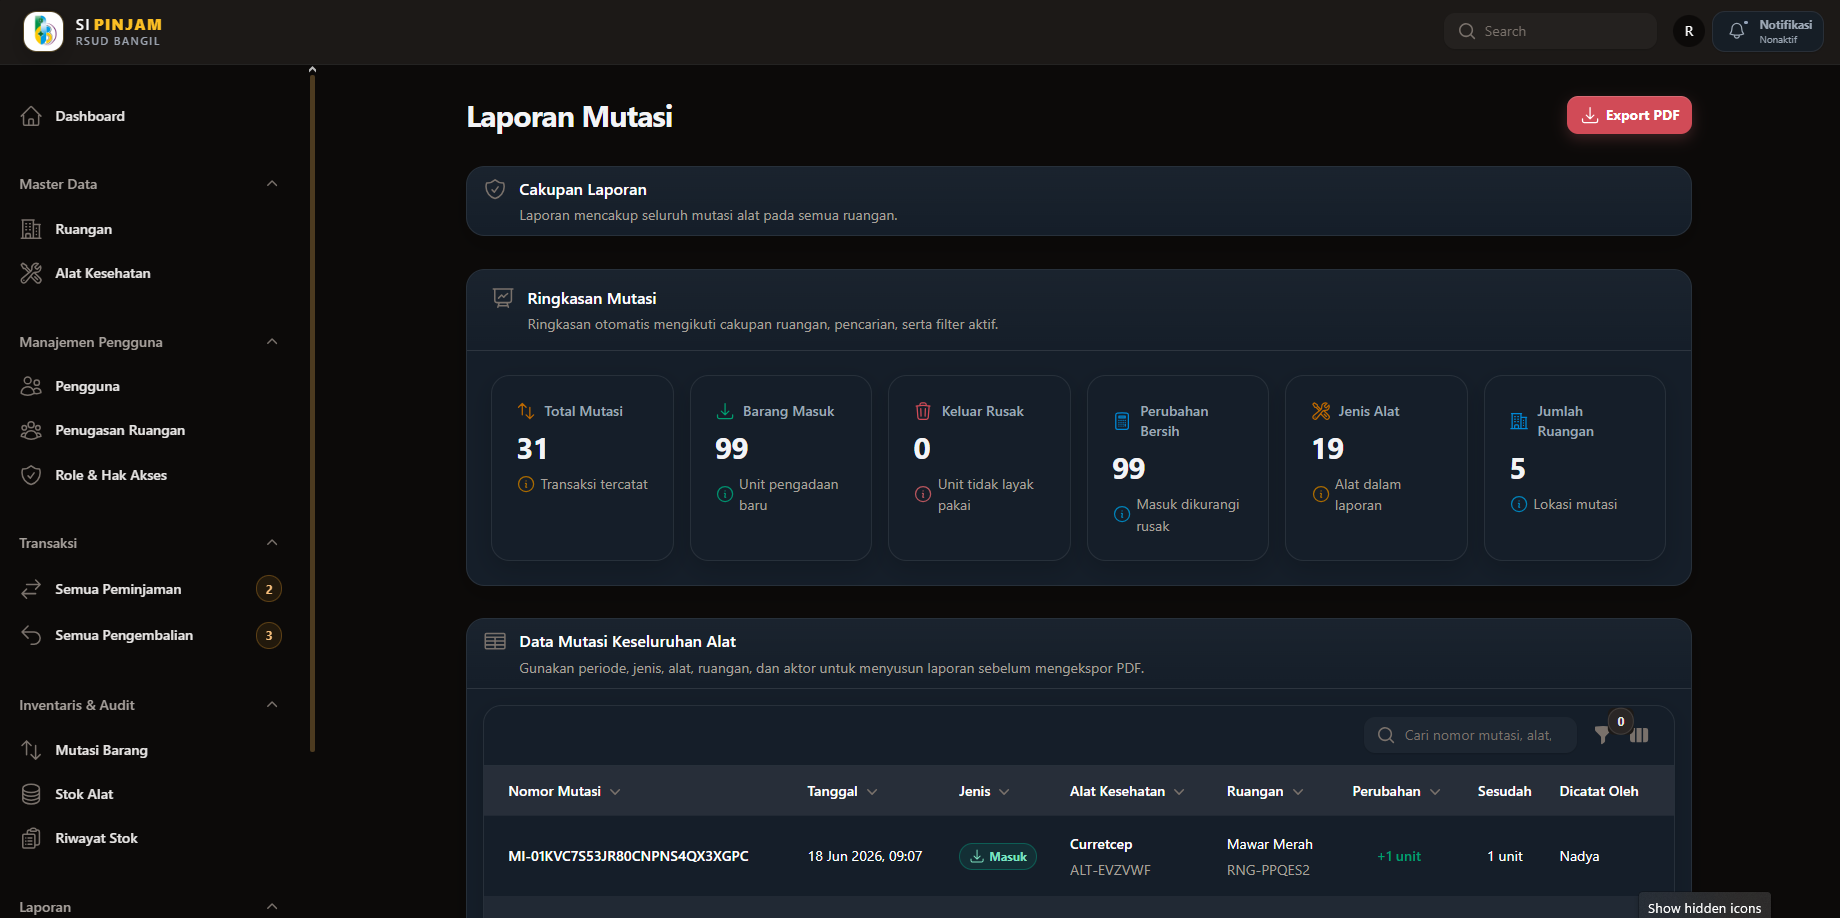Click the SI PINJAM logo icon
This screenshot has width=1840, height=918.
43,31
